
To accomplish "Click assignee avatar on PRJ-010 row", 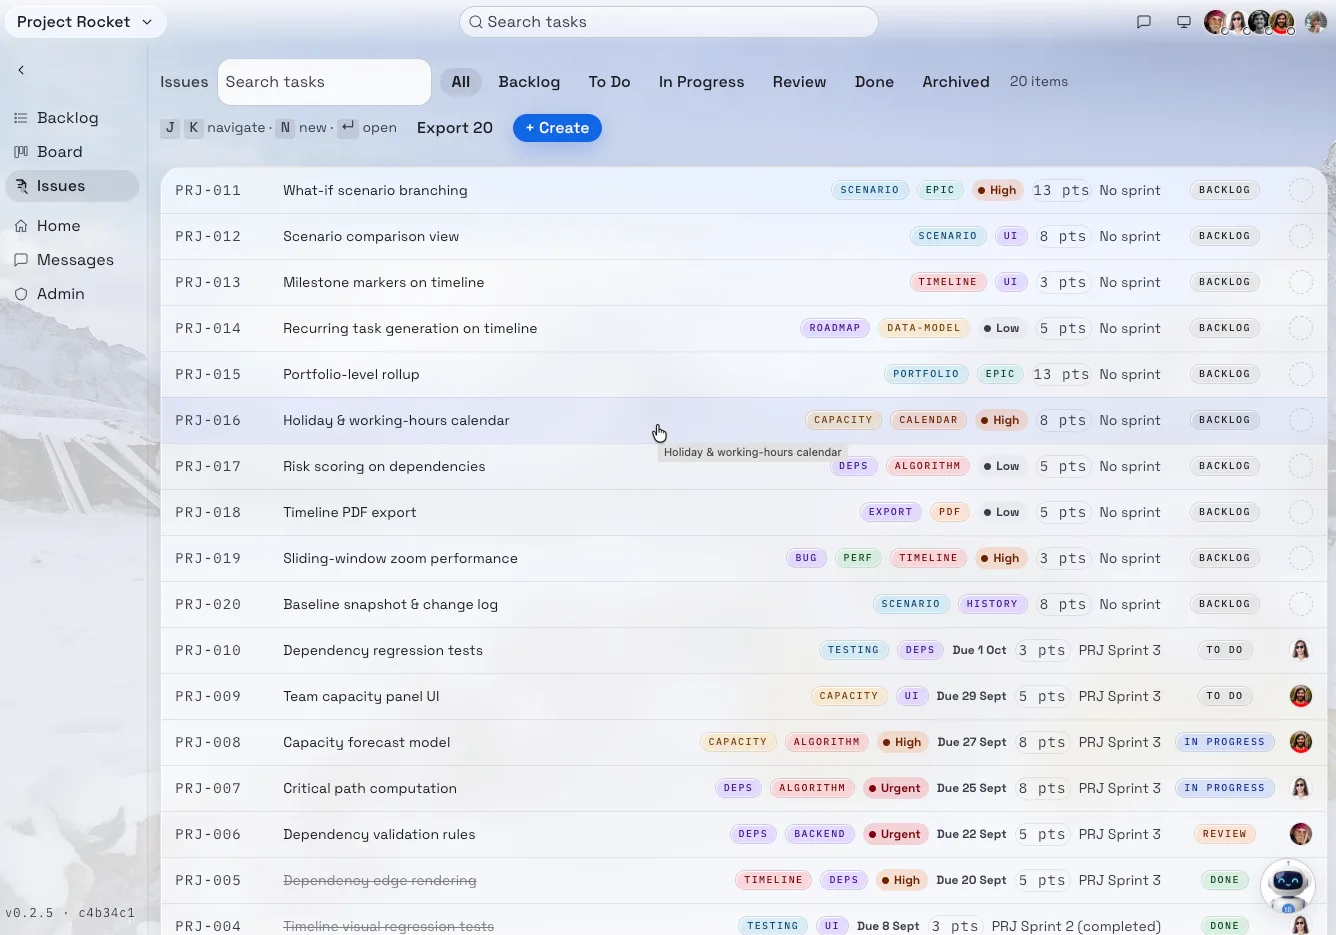I will pyautogui.click(x=1301, y=650).
